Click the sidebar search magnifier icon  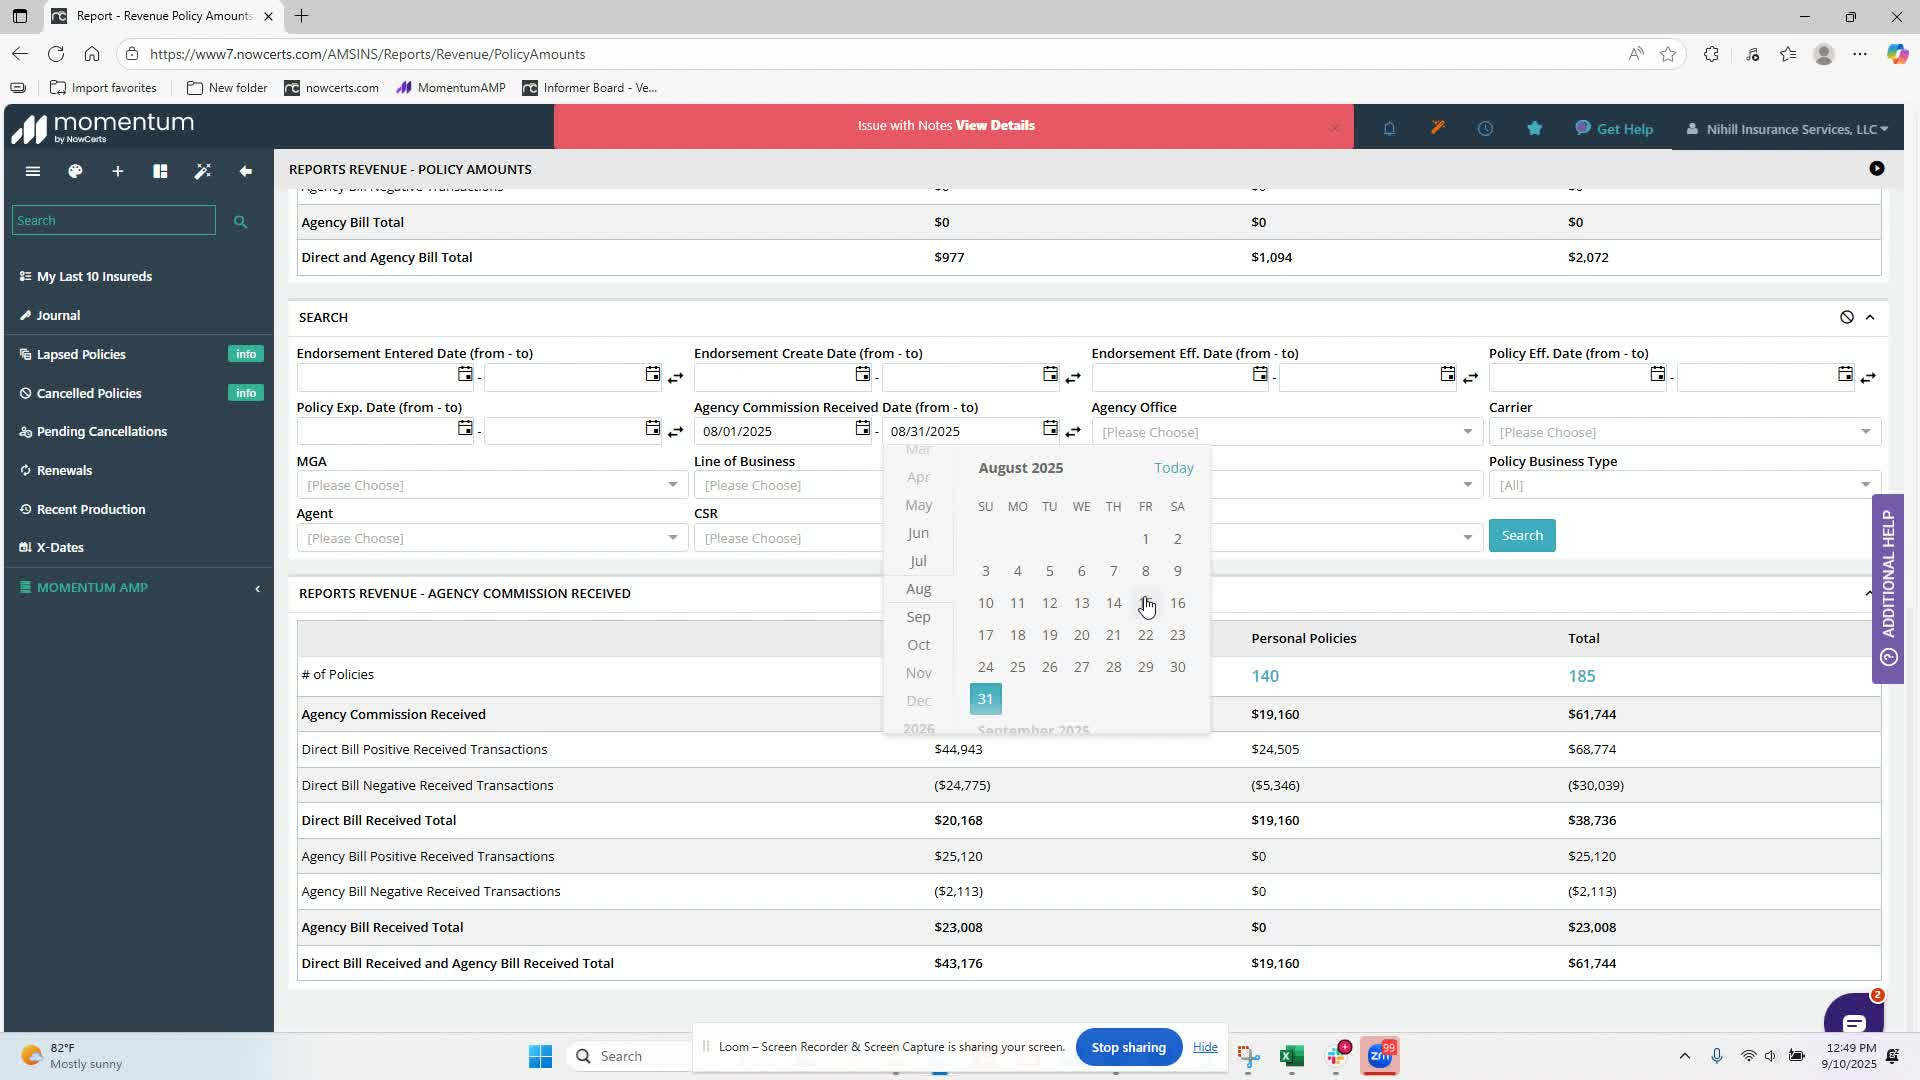click(x=240, y=221)
